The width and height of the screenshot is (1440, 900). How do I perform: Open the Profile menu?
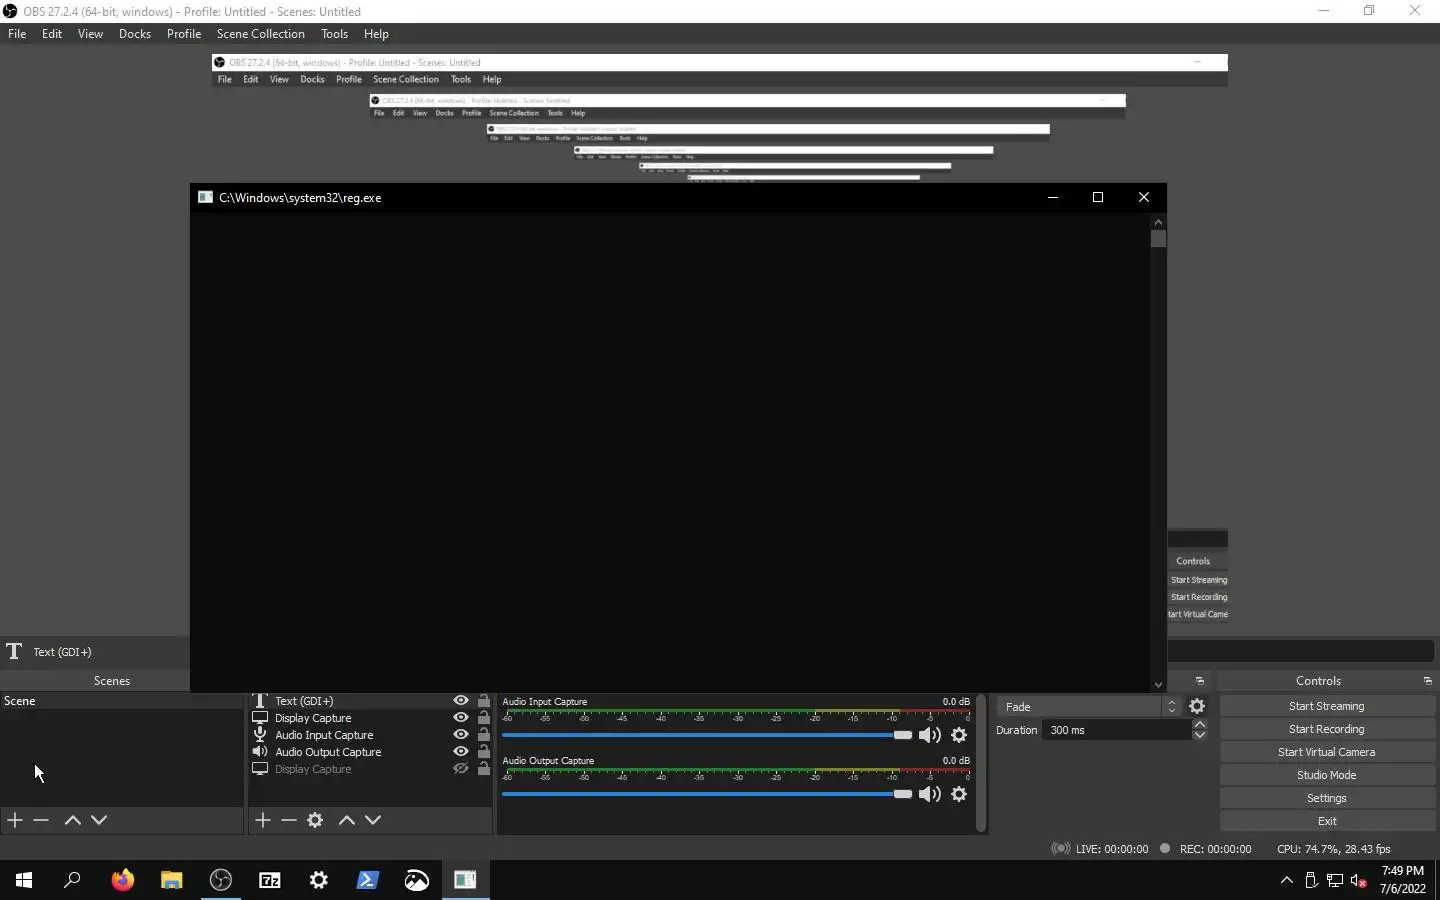pos(184,34)
